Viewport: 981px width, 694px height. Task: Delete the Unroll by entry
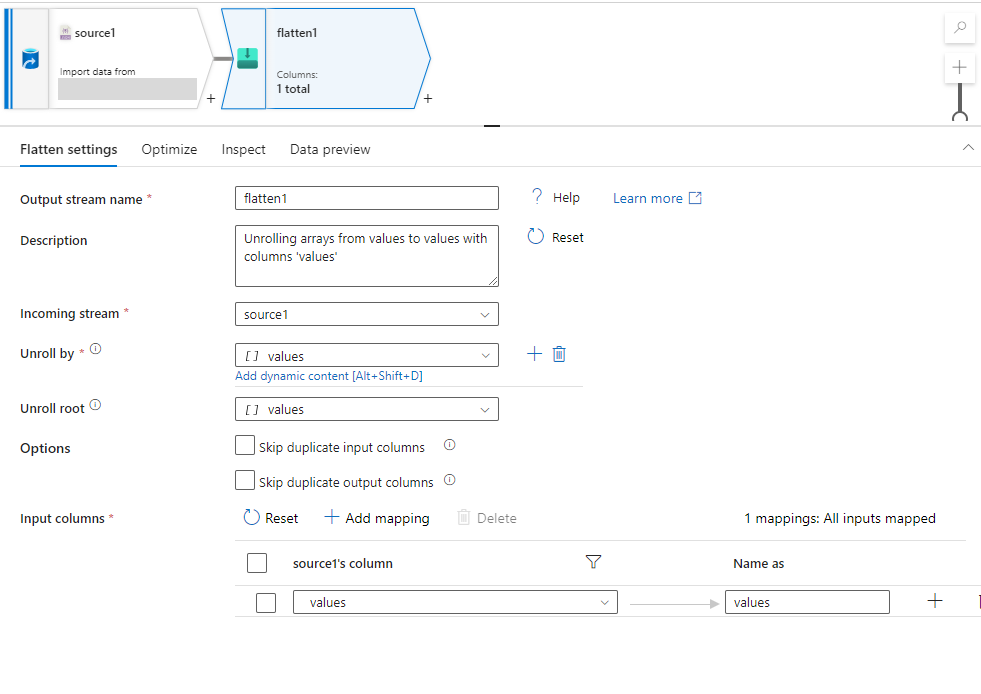click(559, 354)
